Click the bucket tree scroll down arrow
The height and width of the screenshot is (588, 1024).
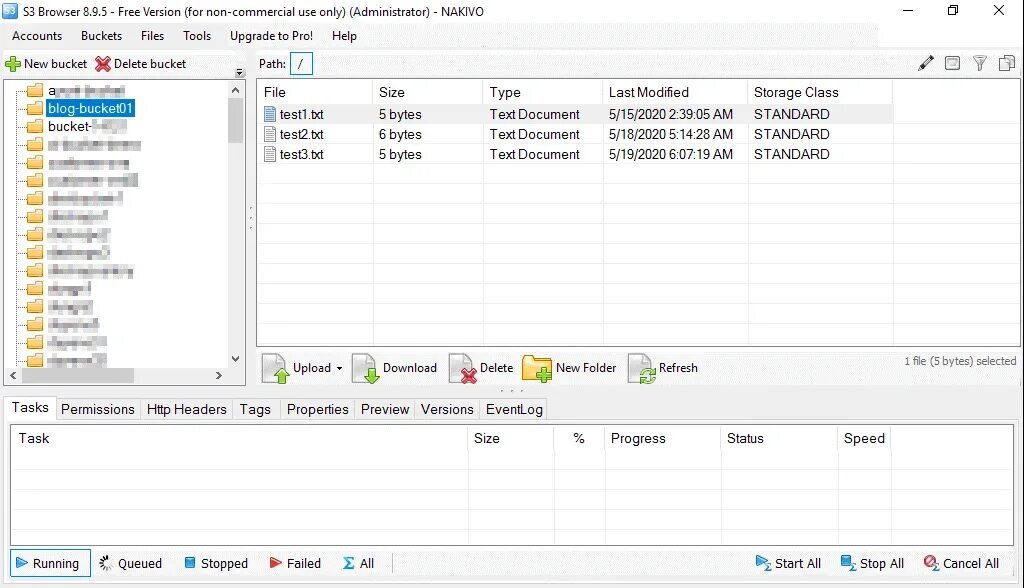point(236,359)
